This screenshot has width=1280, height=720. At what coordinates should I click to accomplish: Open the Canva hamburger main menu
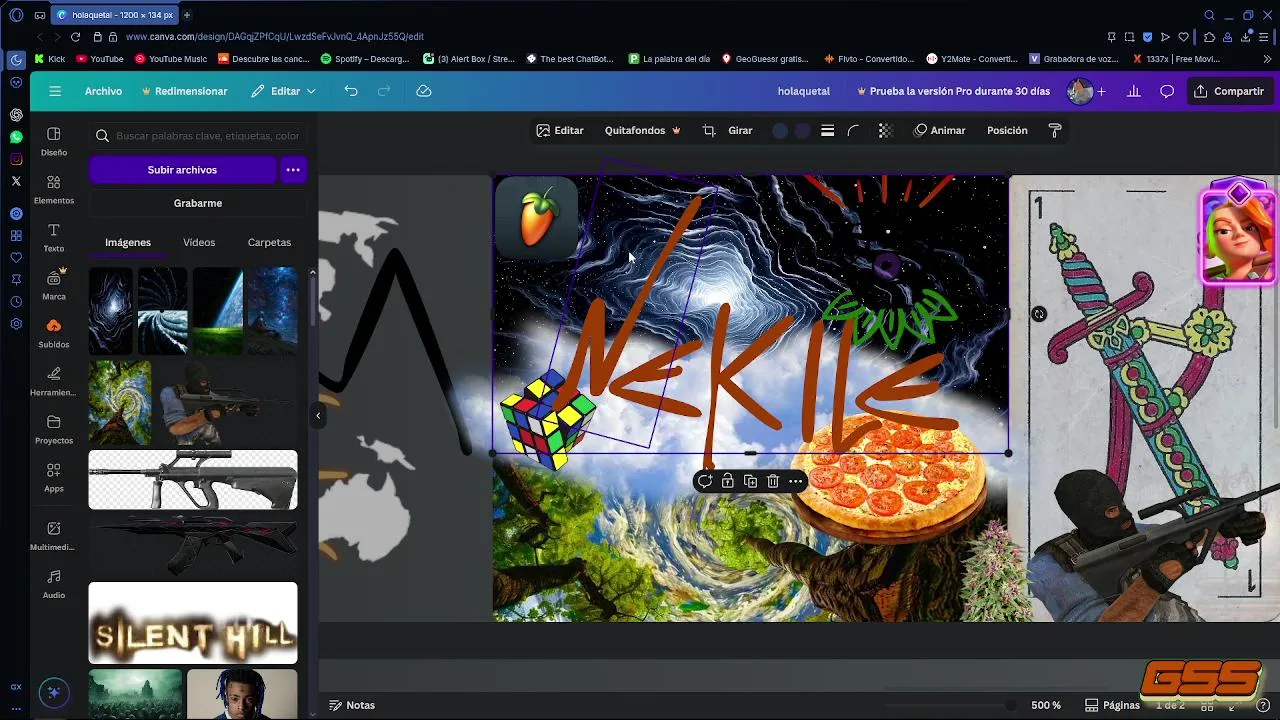55,91
